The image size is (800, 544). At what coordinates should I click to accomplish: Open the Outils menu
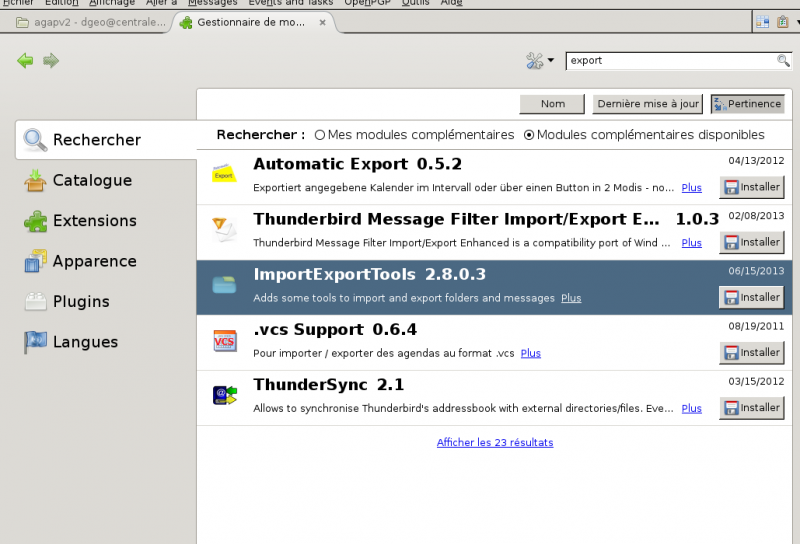click(415, 3)
